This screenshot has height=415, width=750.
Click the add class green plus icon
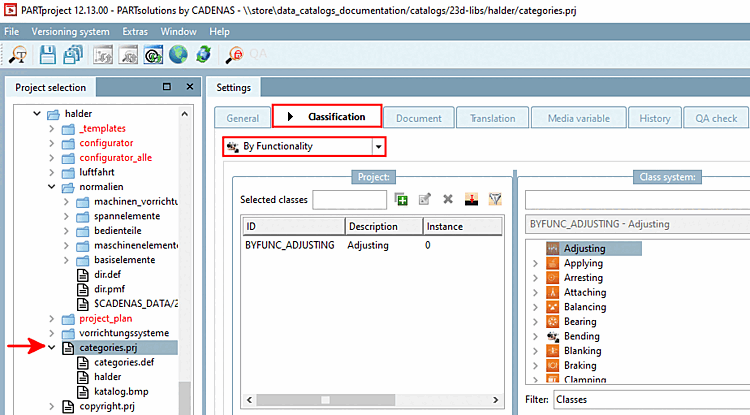(401, 199)
